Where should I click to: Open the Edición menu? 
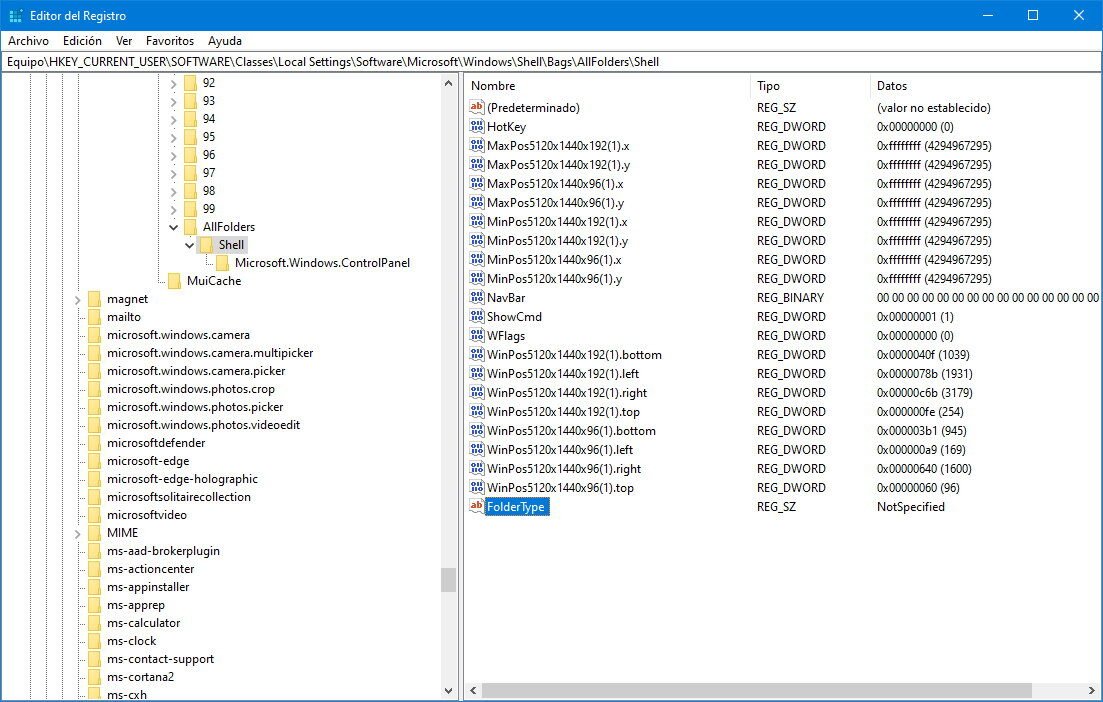tap(82, 41)
